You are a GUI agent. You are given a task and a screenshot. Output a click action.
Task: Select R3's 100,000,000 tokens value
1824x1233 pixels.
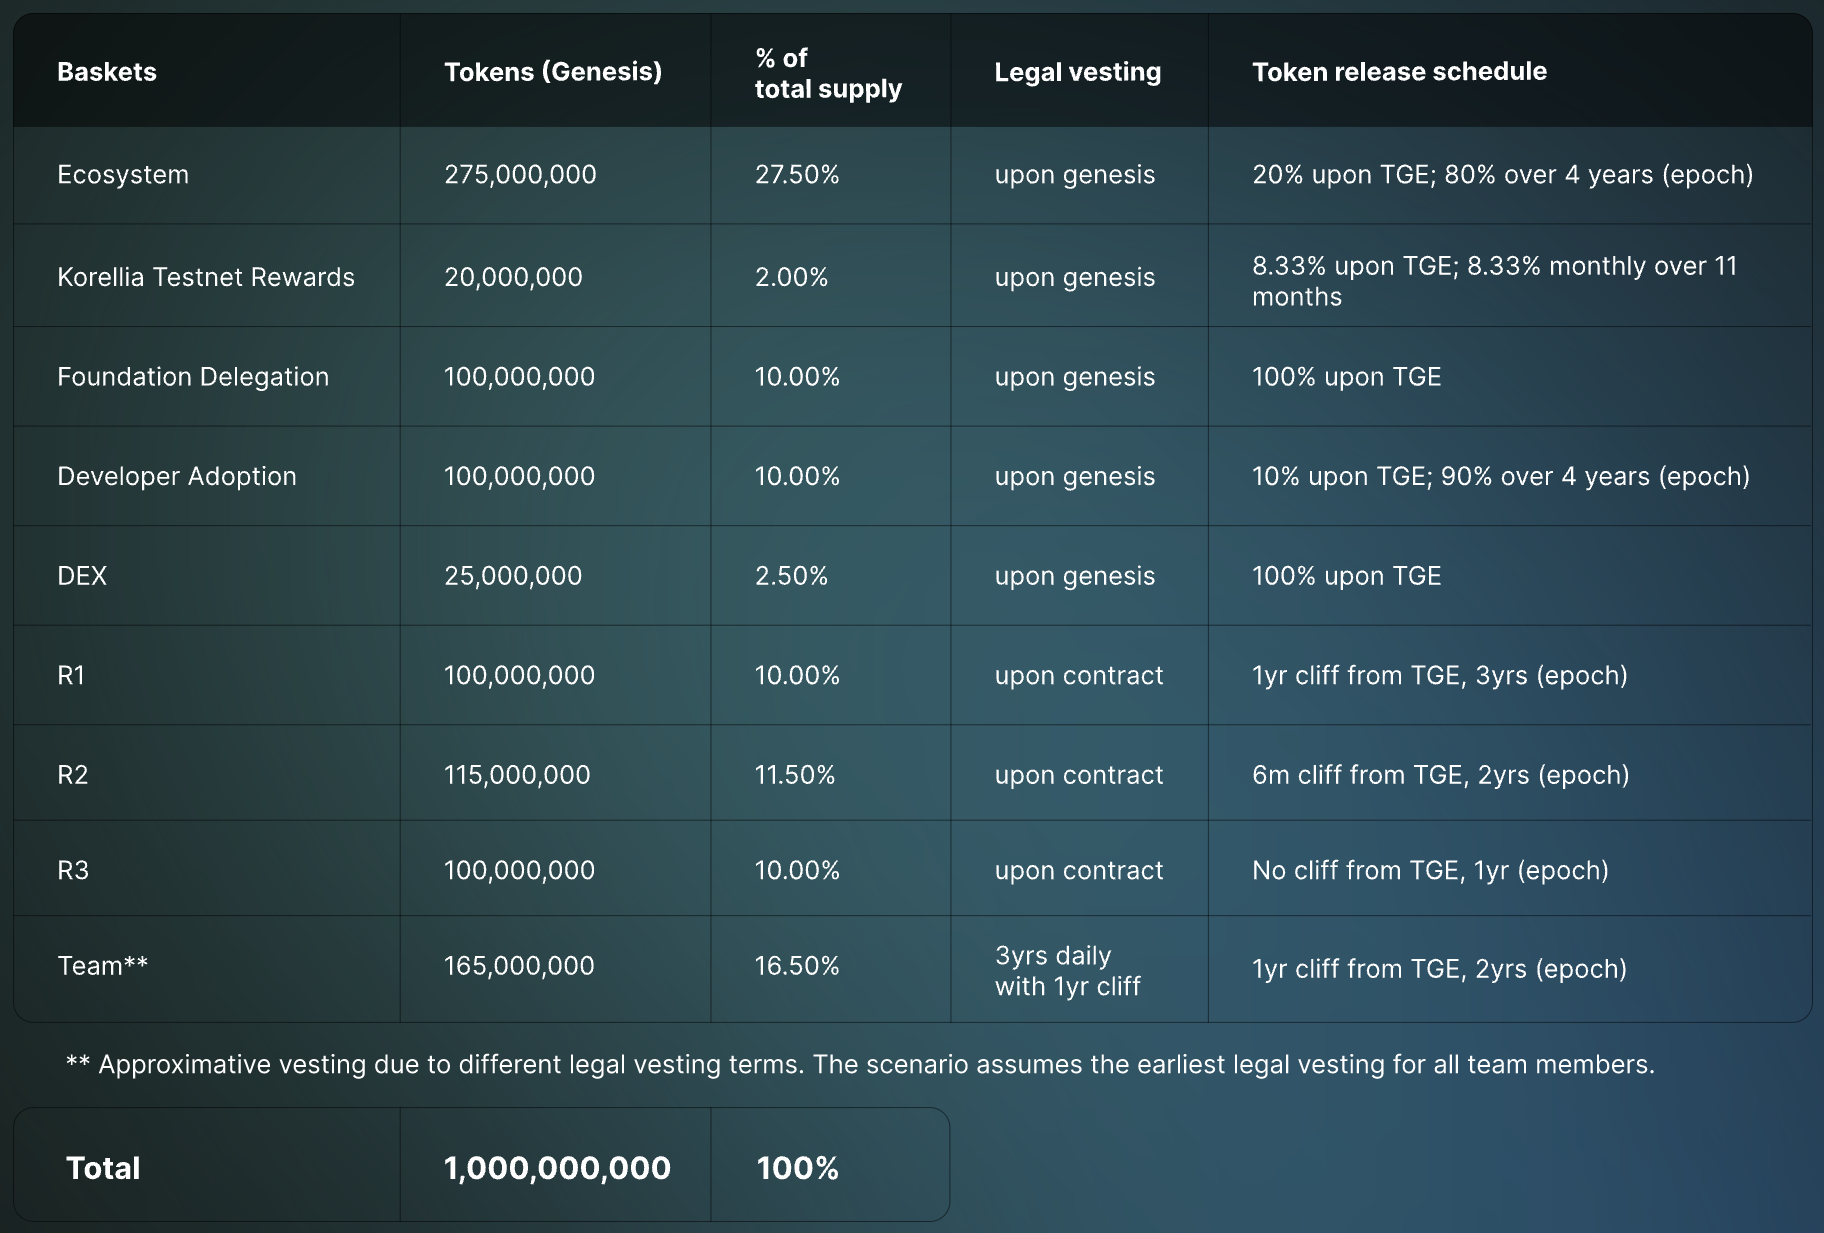(519, 871)
